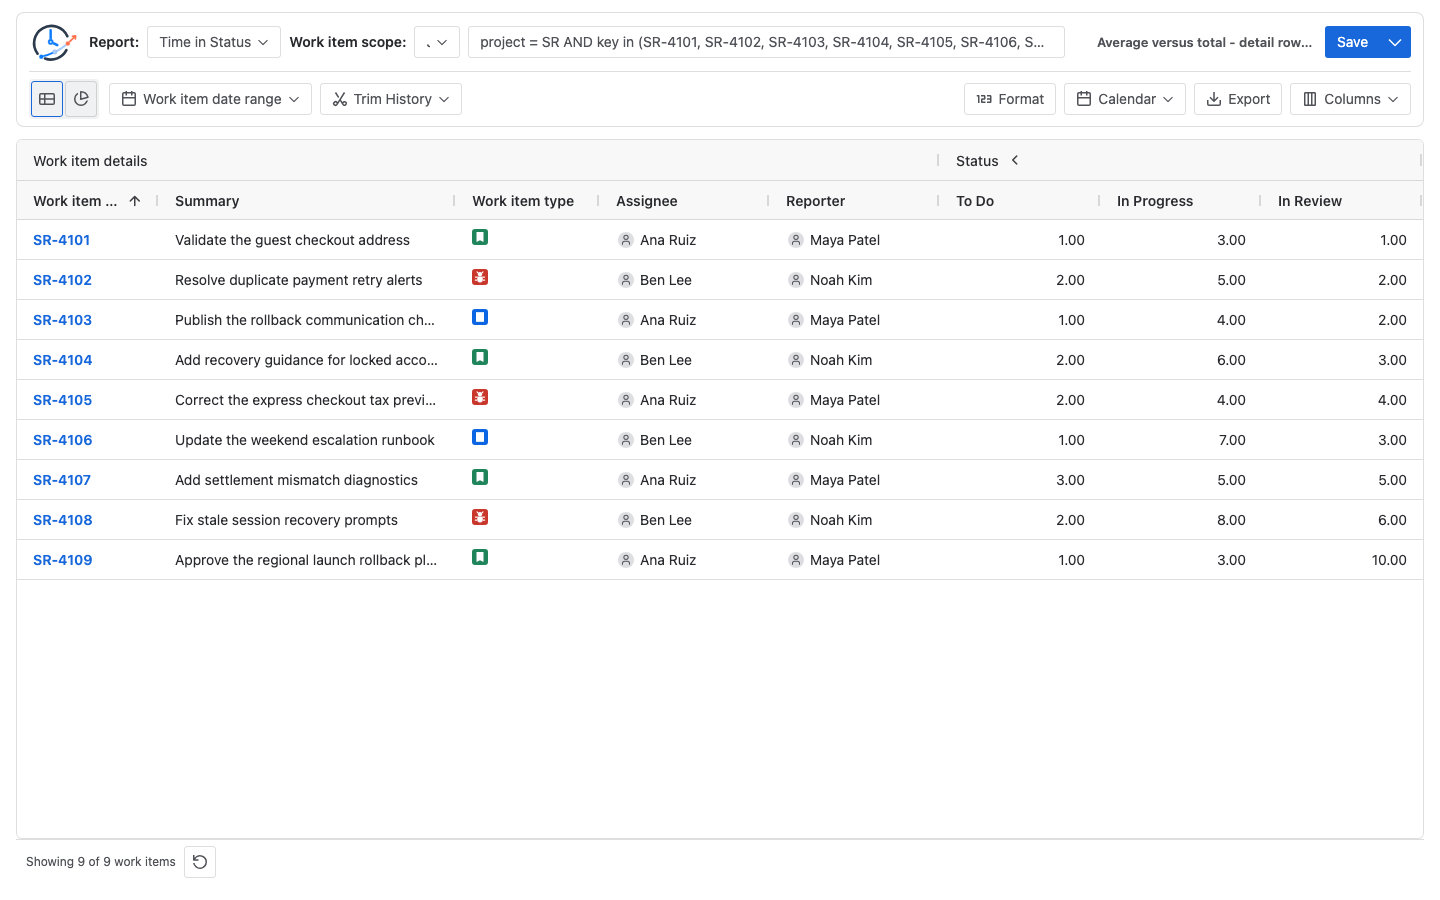Open work item SR-4103 link
The height and width of the screenshot is (900, 1440).
pos(62,320)
